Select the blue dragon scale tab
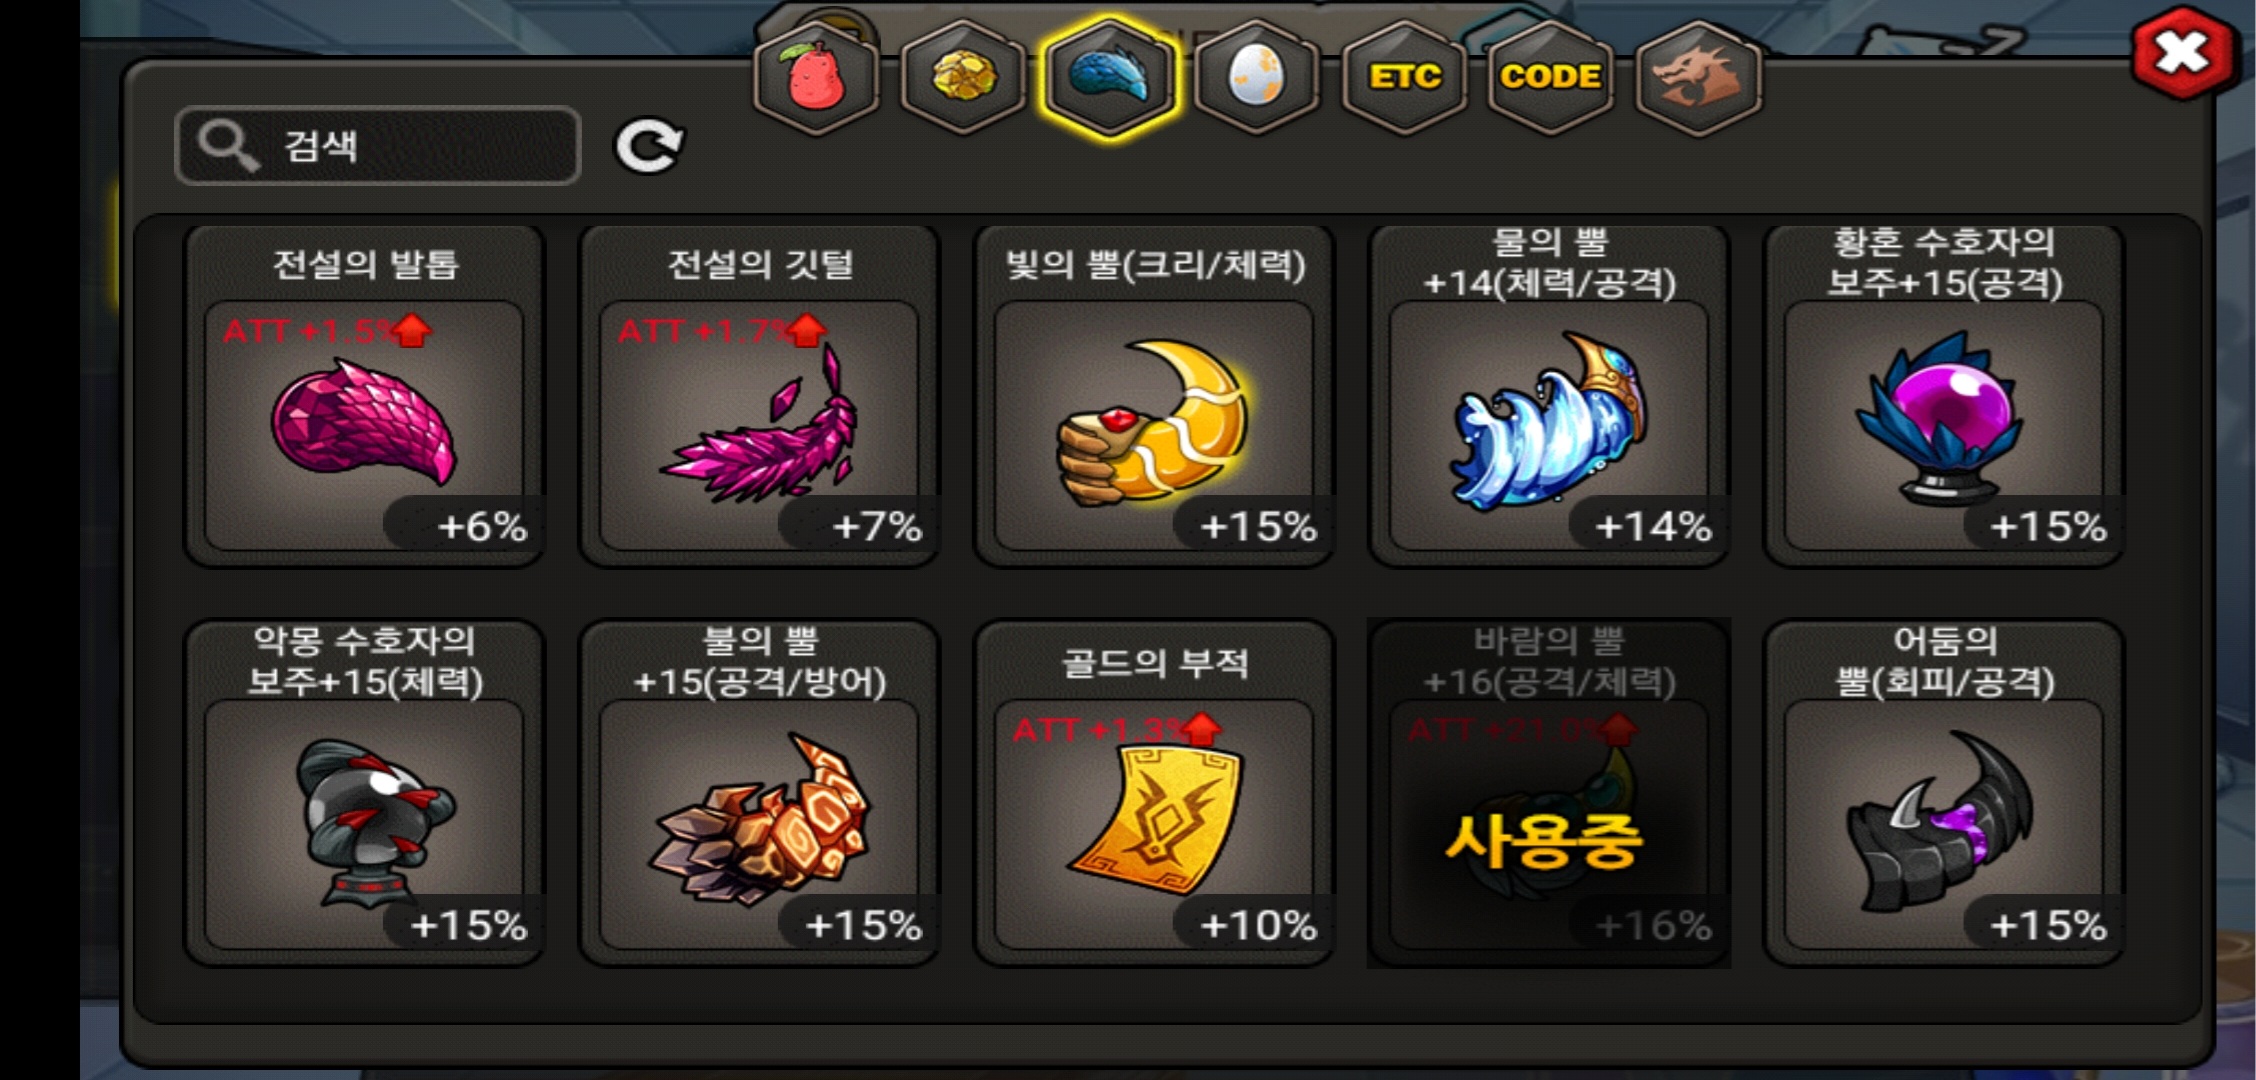Viewport: 2256px width, 1080px height. pyautogui.click(x=1109, y=77)
